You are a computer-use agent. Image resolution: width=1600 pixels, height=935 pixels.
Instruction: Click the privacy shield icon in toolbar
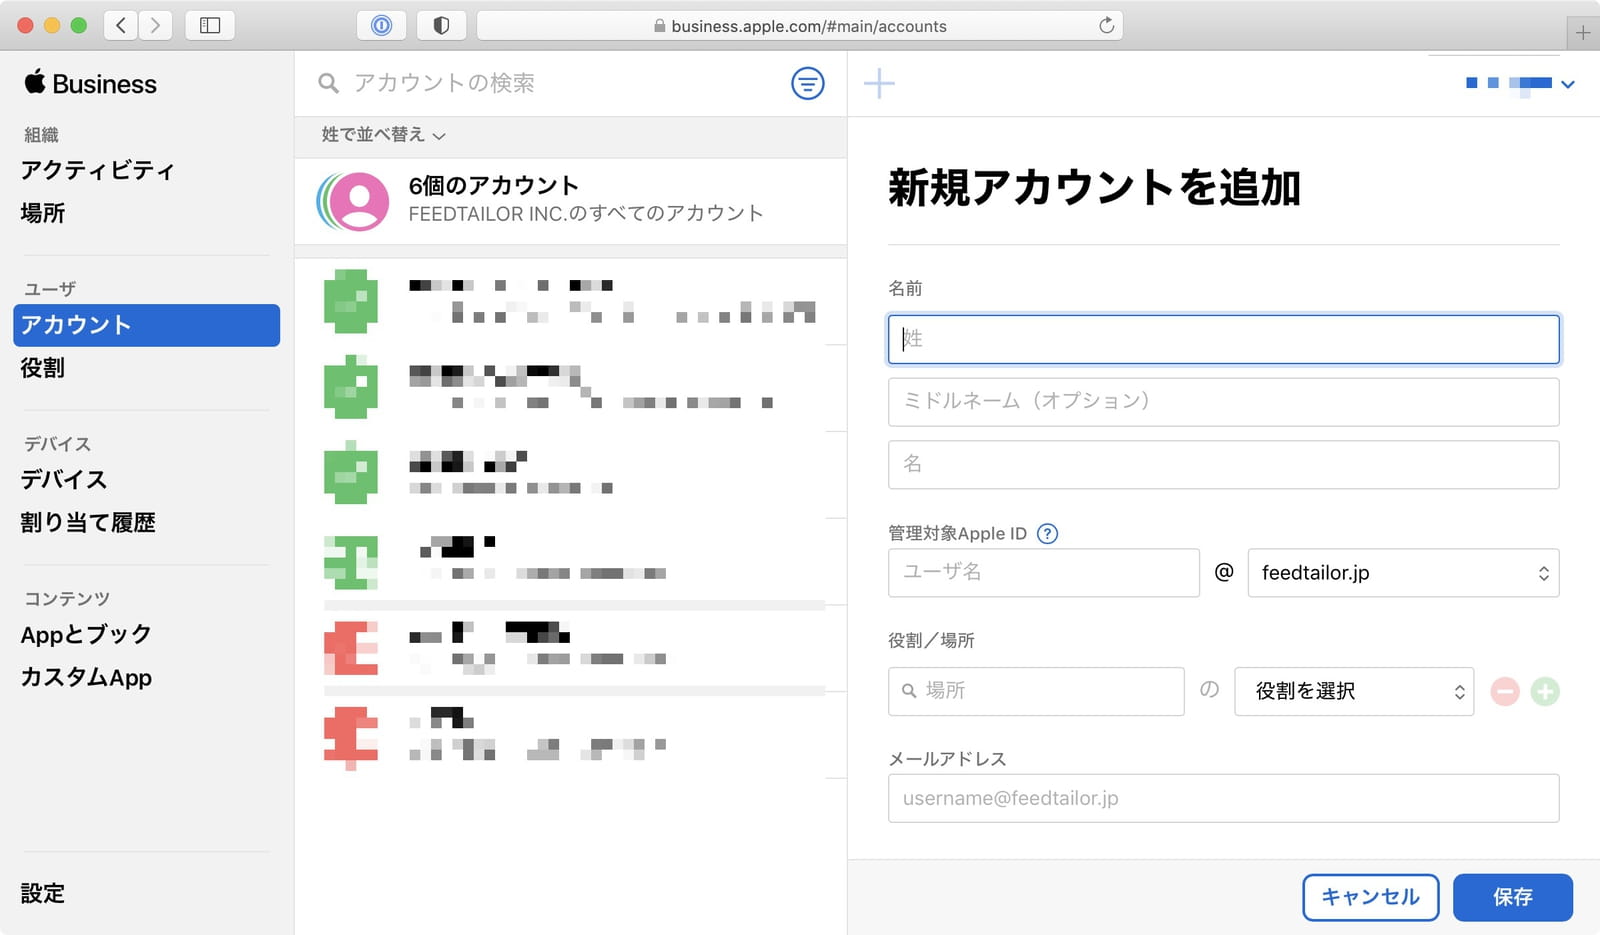click(x=441, y=25)
